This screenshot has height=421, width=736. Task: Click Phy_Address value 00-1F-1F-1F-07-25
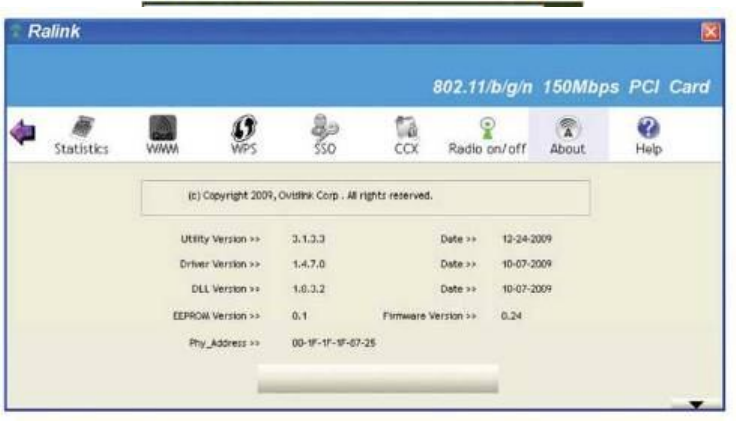point(334,343)
